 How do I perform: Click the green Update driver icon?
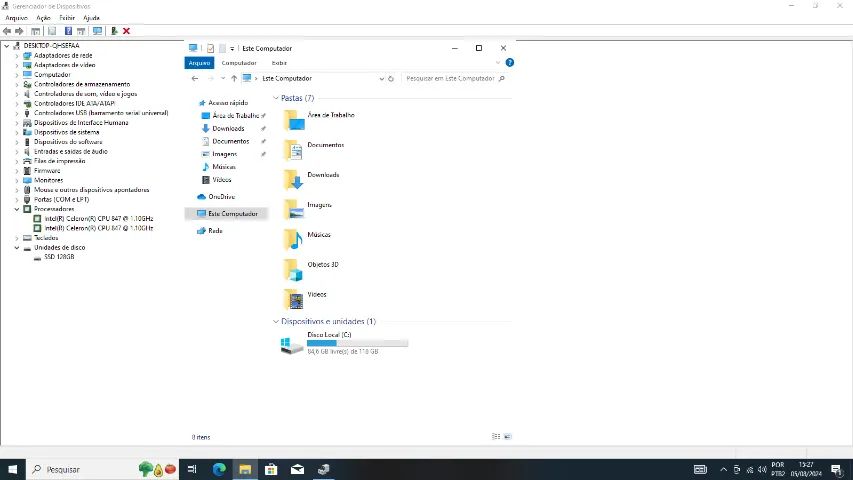pos(114,31)
